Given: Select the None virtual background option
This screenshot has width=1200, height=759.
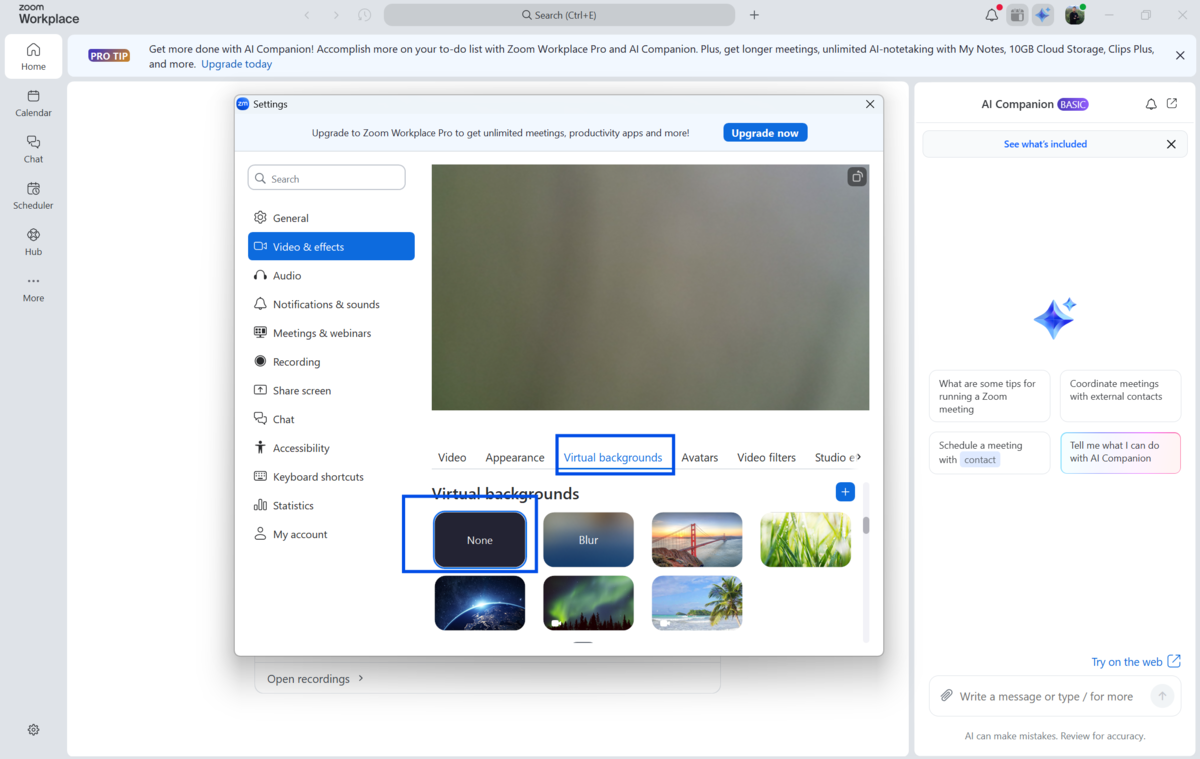Looking at the screenshot, I should (480, 540).
